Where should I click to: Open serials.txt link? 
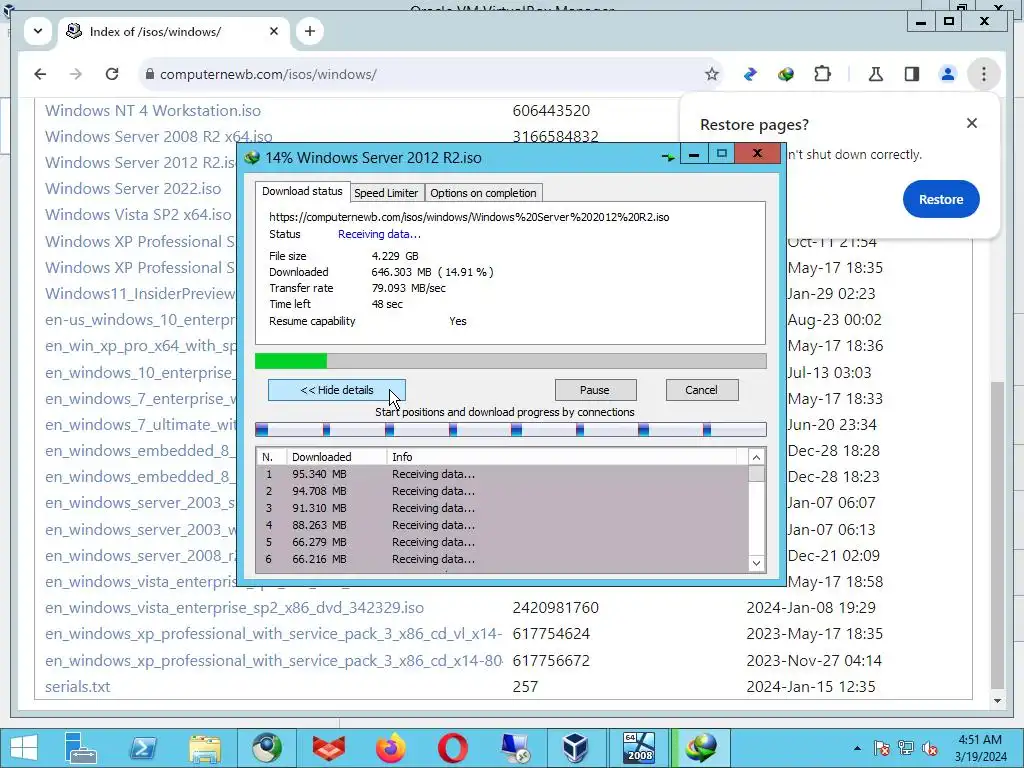point(78,687)
